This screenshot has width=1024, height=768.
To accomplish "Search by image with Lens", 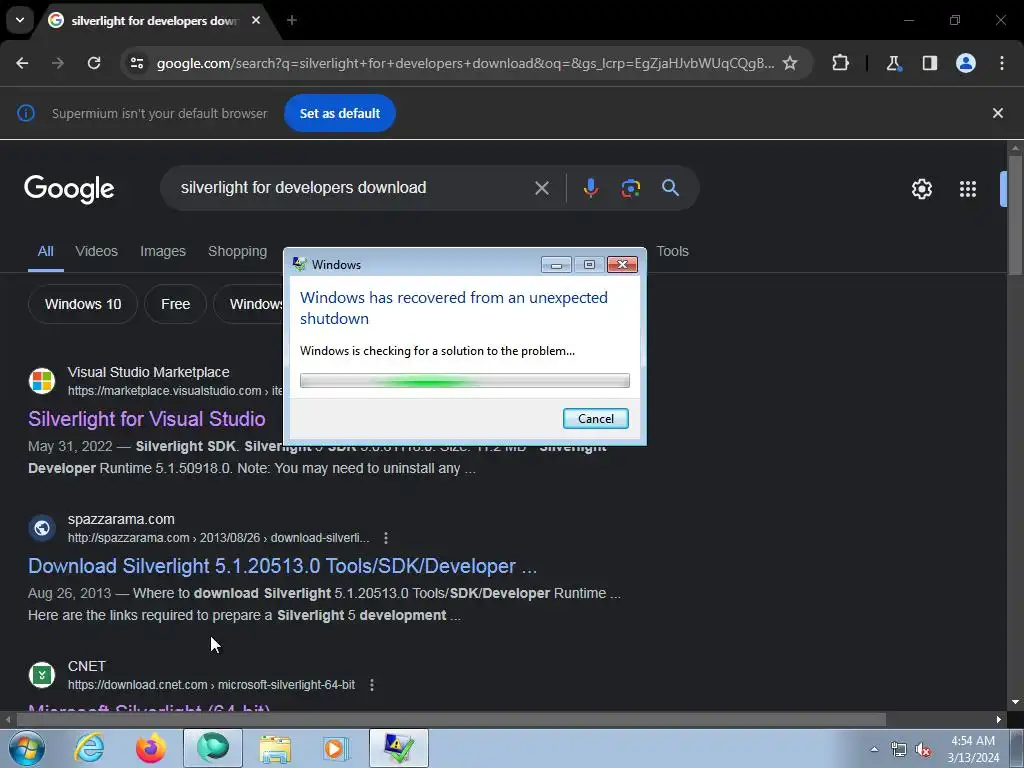I will tap(630, 188).
